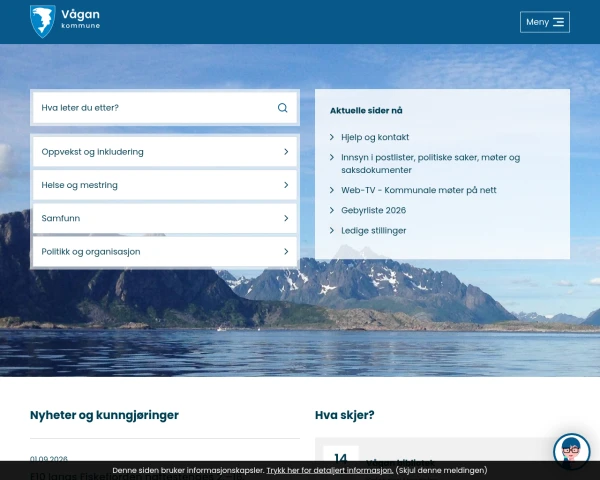The height and width of the screenshot is (480, 600).
Task: Expand Oppvekst og inkludering chevron
Action: (x=286, y=152)
